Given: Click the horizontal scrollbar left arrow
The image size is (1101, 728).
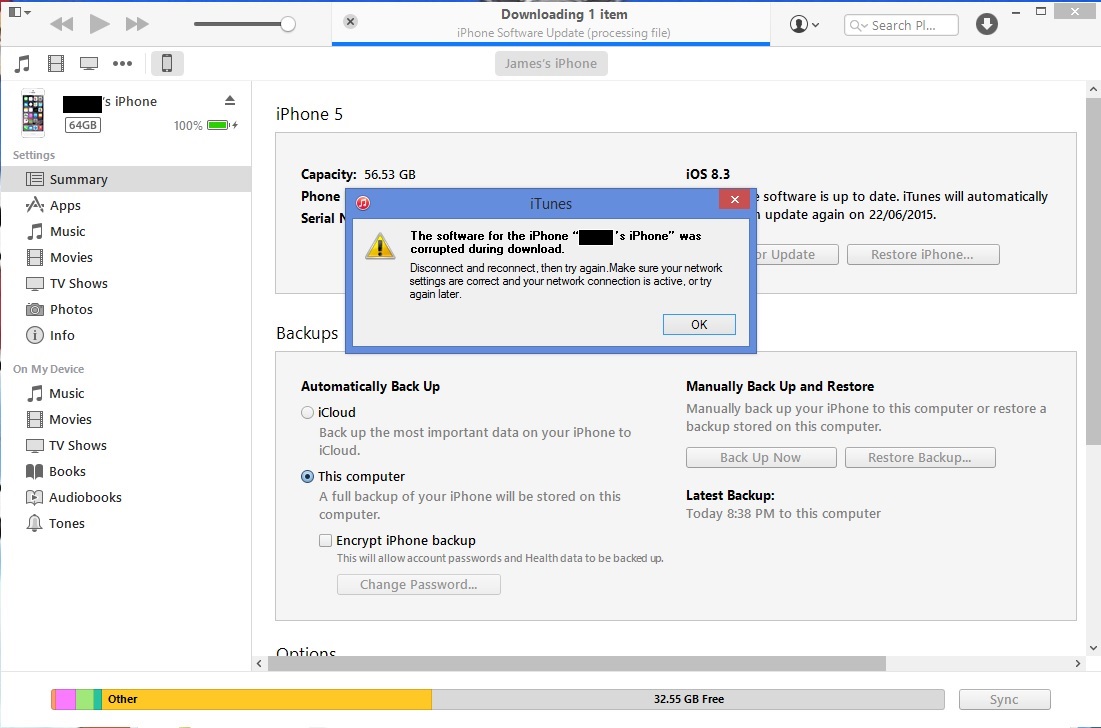Looking at the screenshot, I should pyautogui.click(x=259, y=663).
